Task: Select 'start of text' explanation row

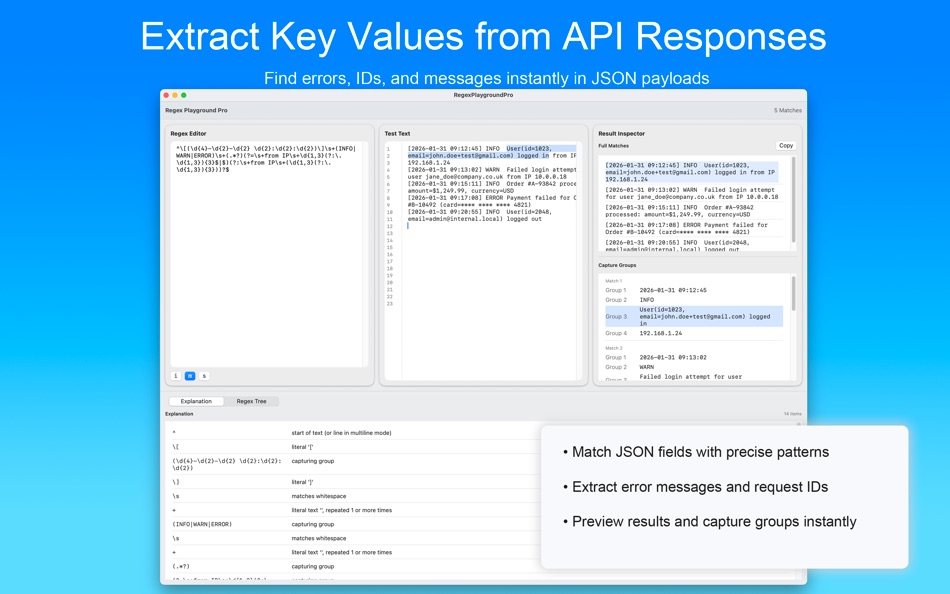Action: [x=354, y=433]
